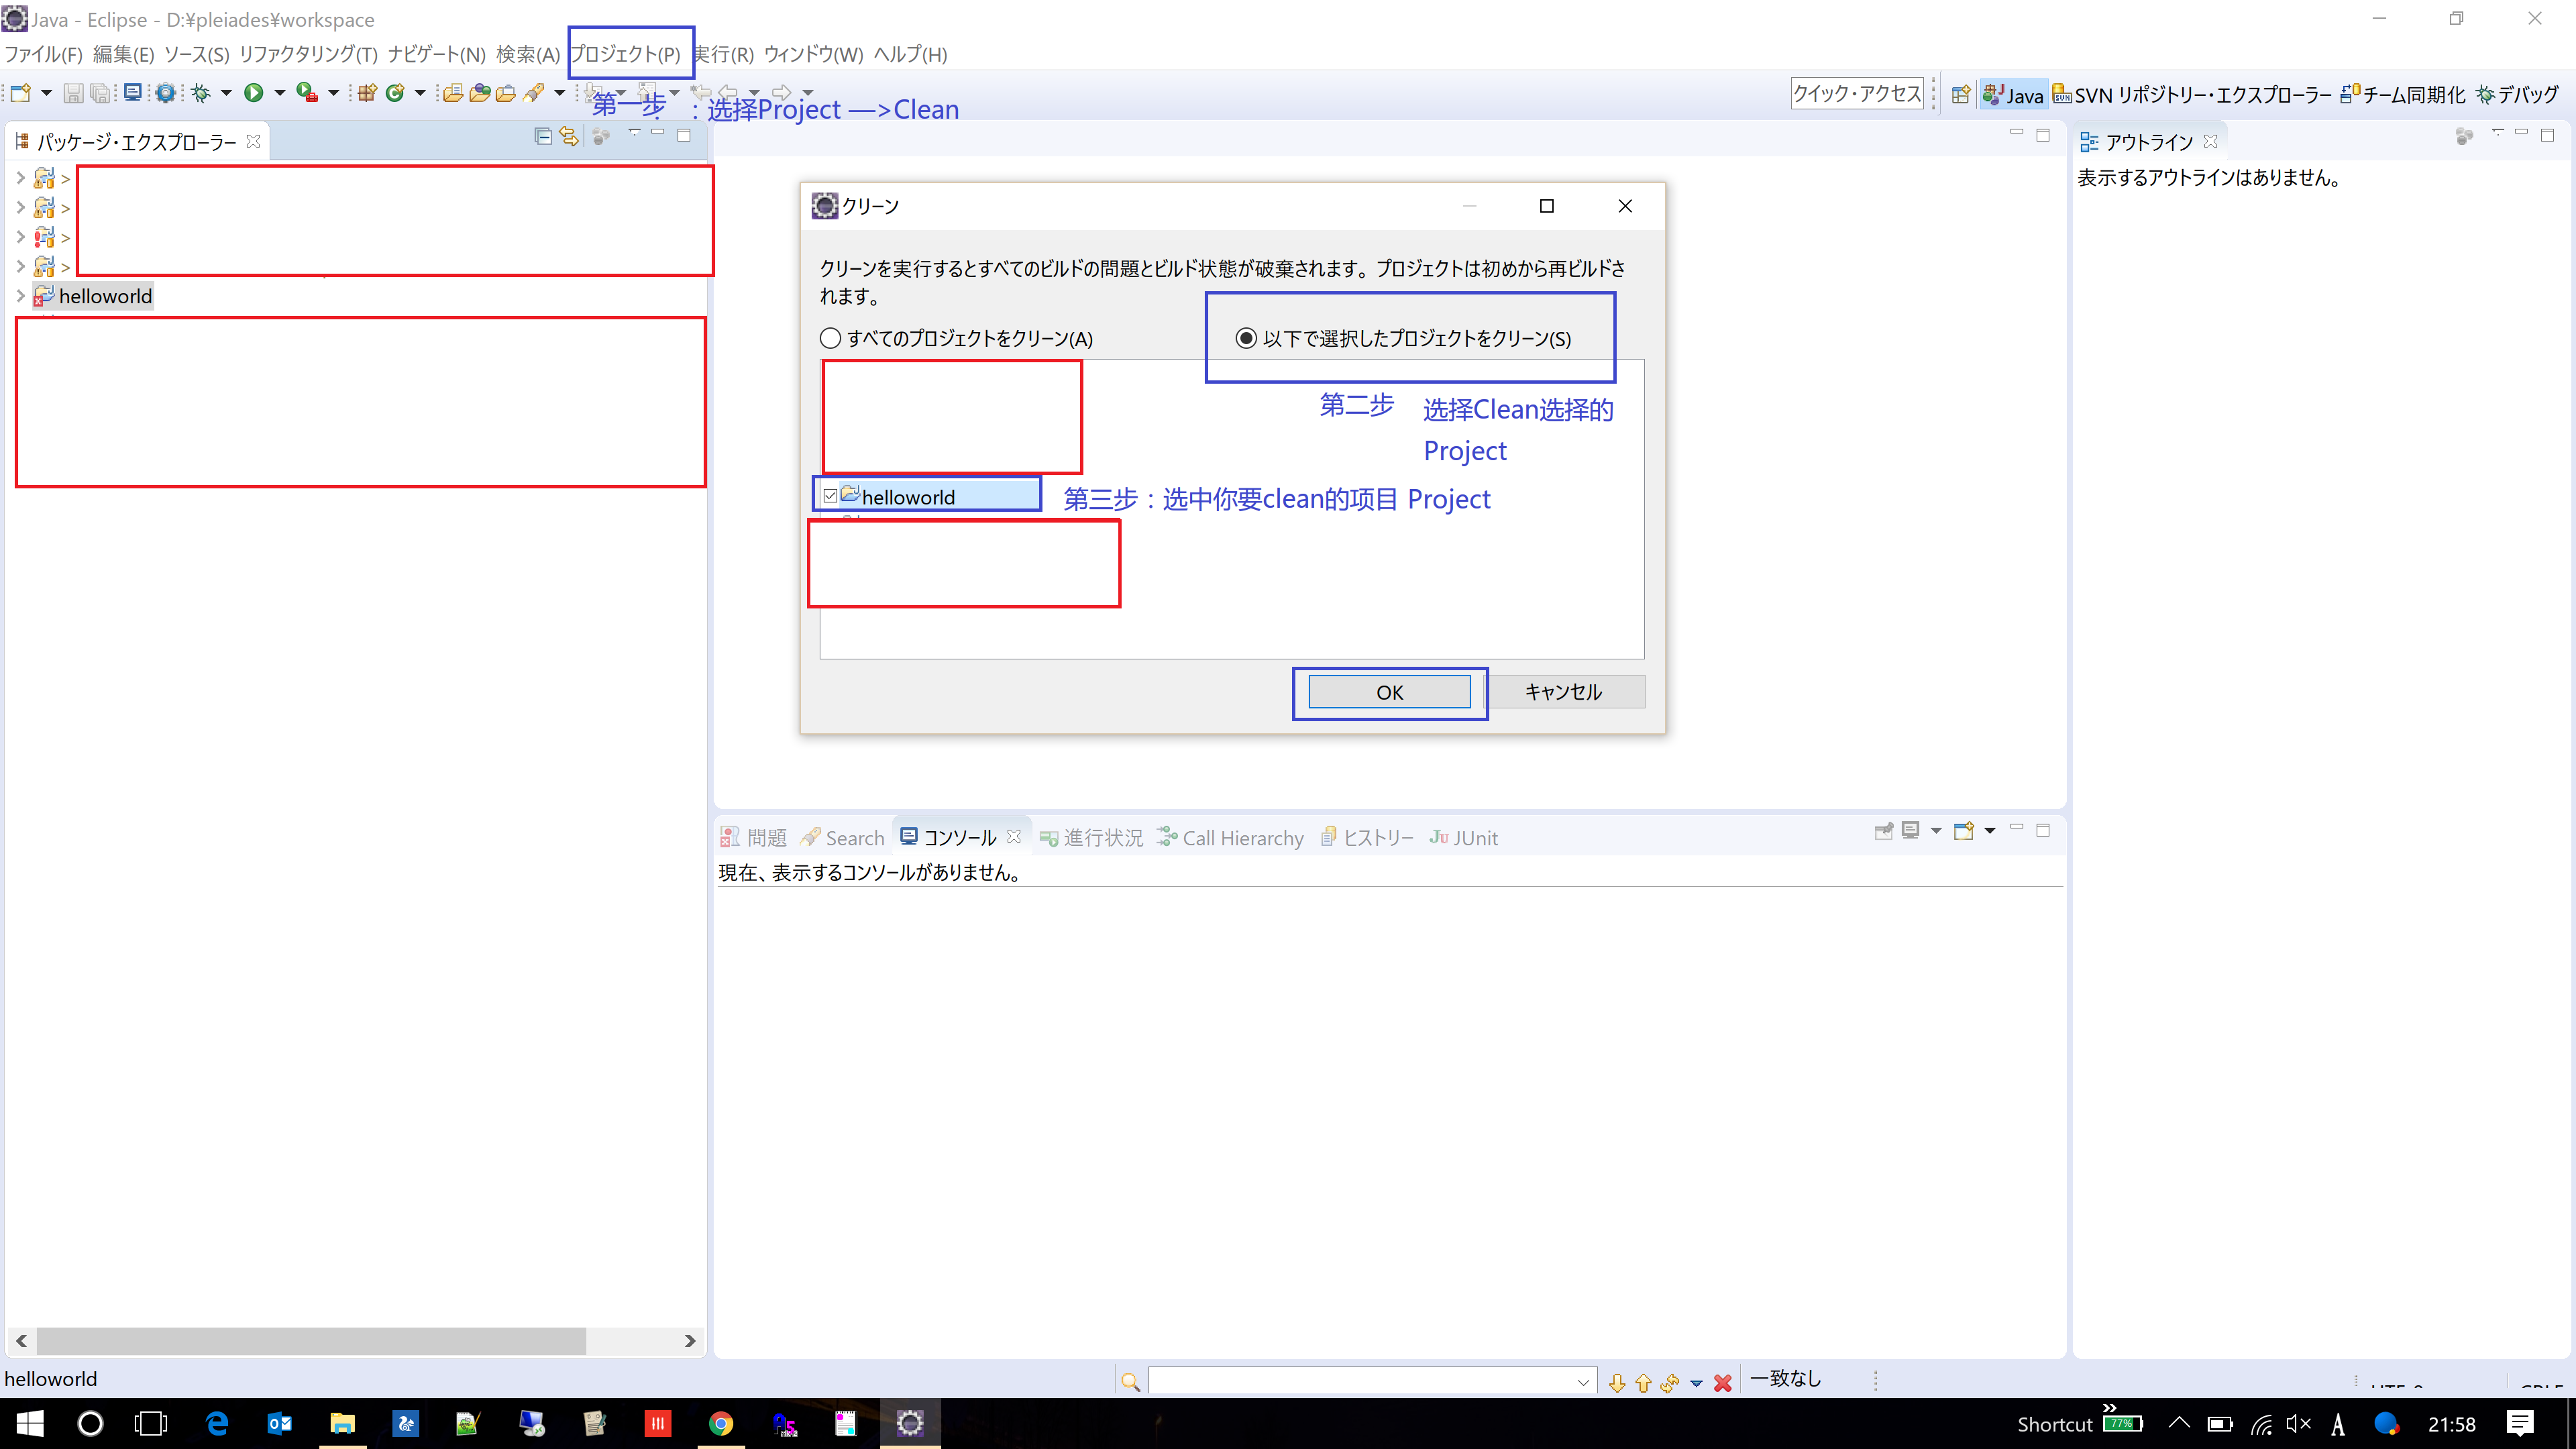Open the Team Synchronizing perspective

[2403, 95]
